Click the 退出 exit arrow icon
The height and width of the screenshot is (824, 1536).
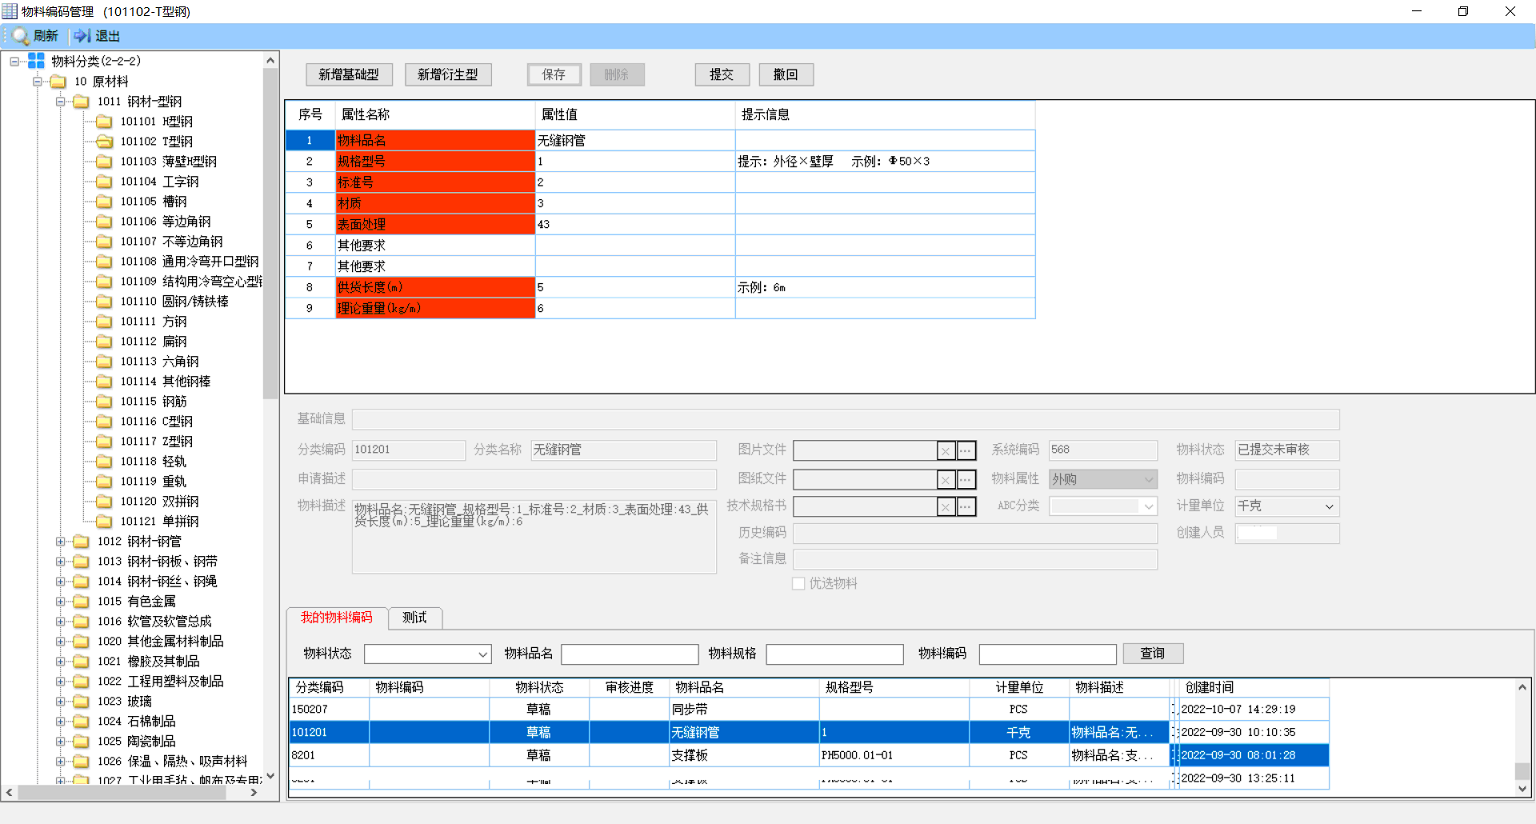[82, 36]
